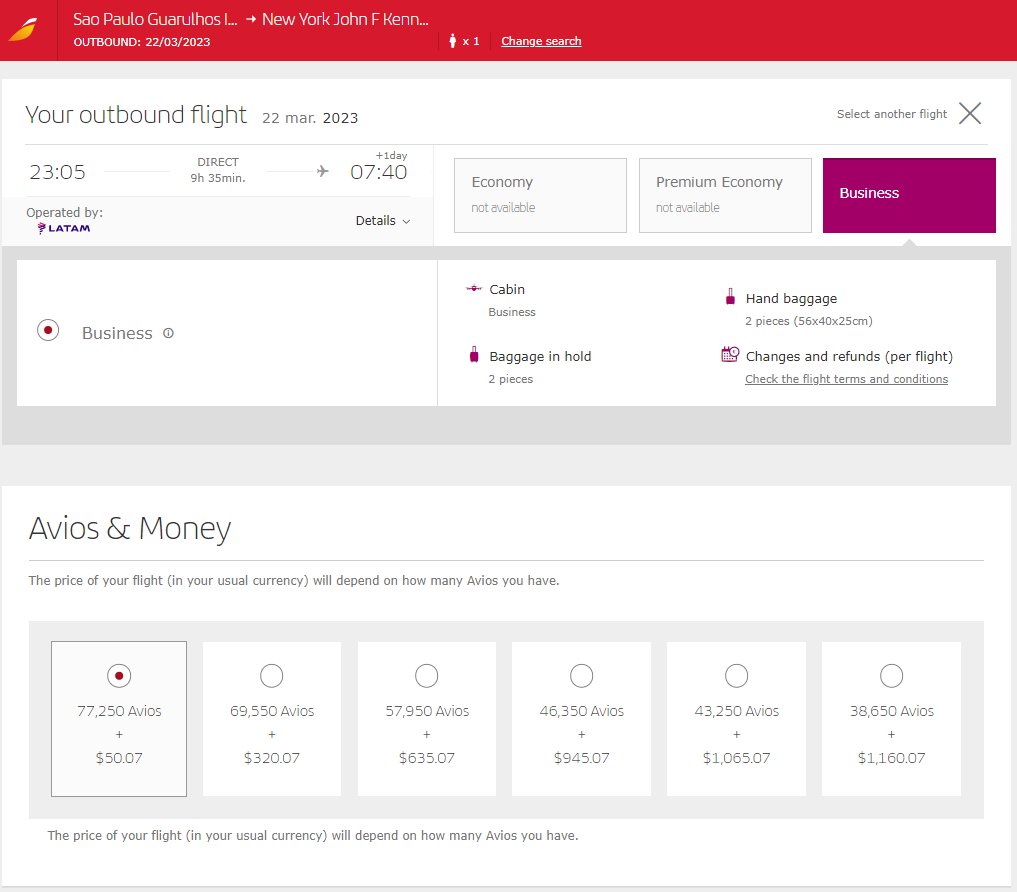The width and height of the screenshot is (1017, 892).
Task: Select the Business fare radio button
Action: [47, 331]
